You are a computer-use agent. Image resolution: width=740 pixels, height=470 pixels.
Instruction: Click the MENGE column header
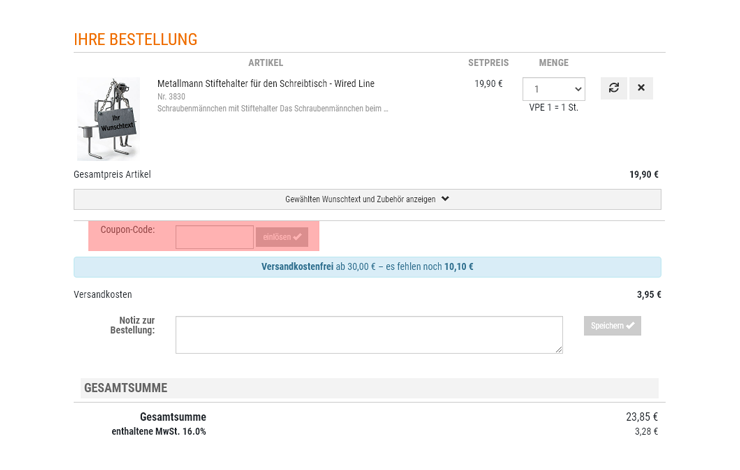[554, 63]
